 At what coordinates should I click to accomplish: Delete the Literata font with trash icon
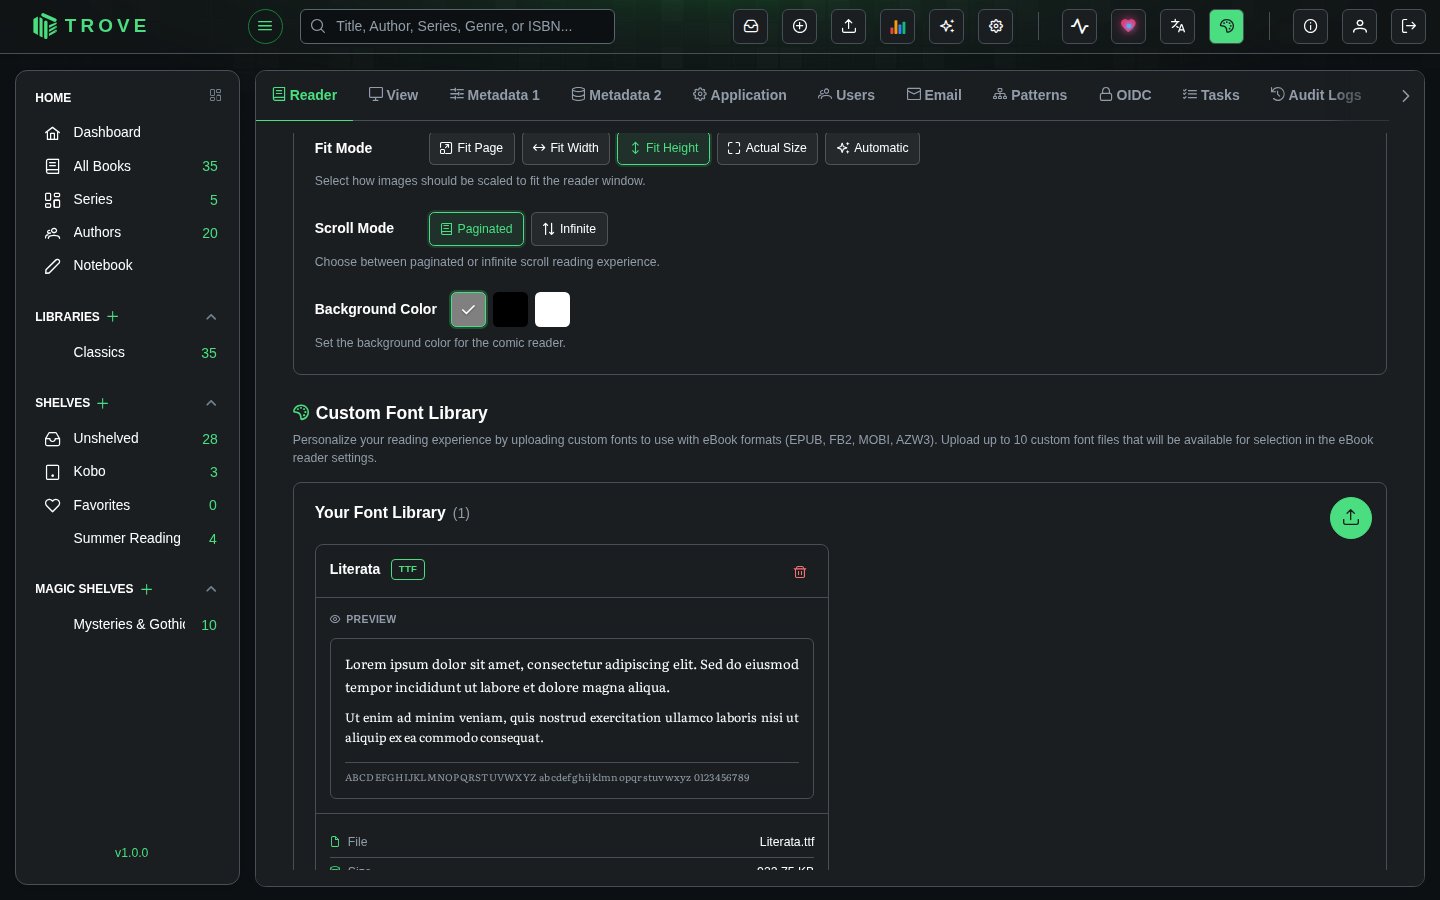(800, 572)
